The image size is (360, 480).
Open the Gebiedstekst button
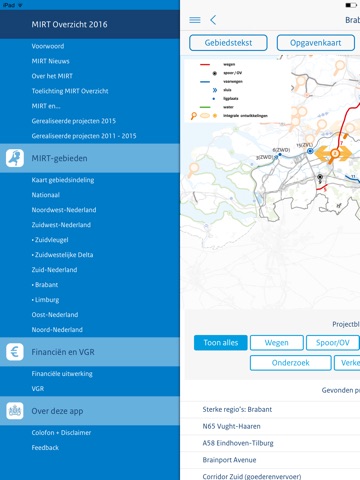coord(228,43)
